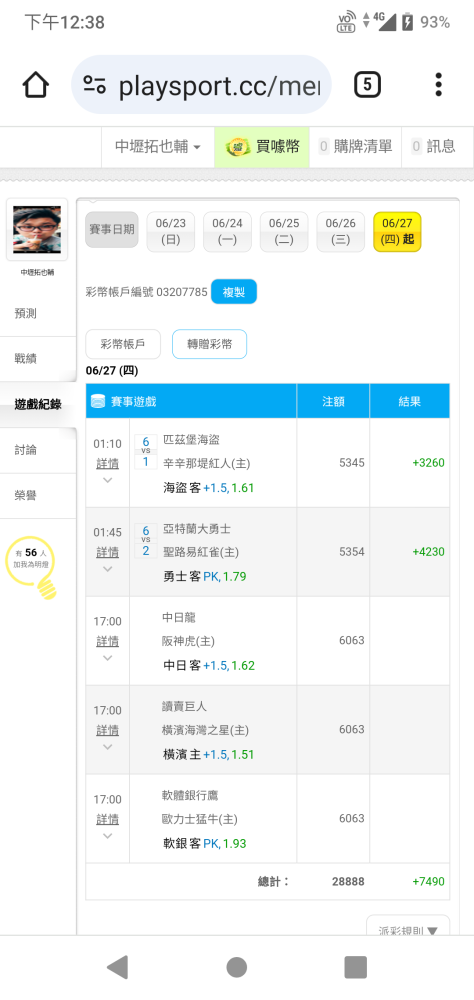Click the +4230 result value

click(429, 552)
